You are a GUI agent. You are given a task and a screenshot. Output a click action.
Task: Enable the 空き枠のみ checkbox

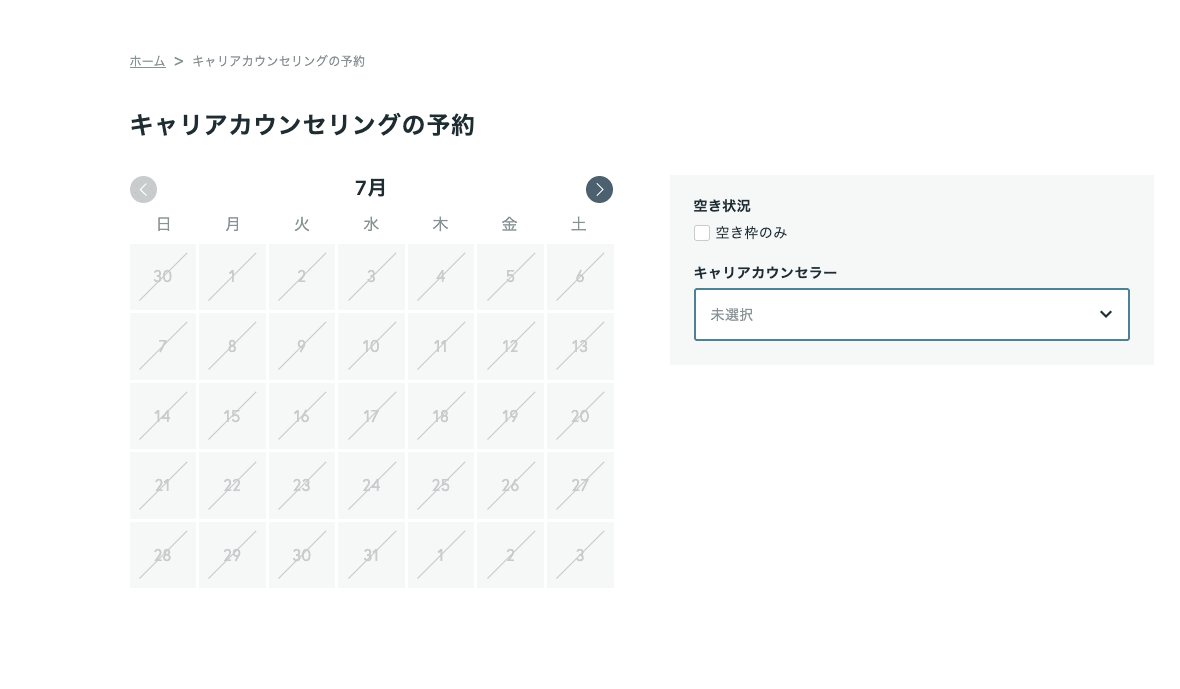702,233
